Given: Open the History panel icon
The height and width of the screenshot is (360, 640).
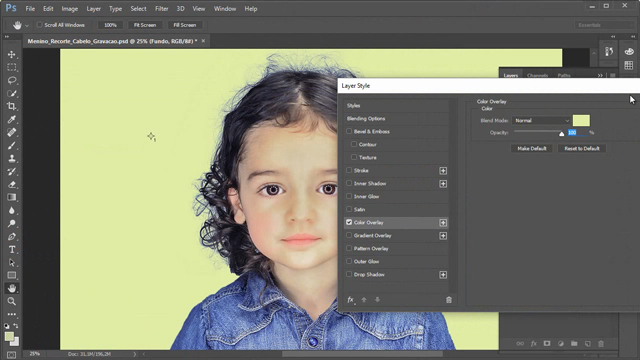Looking at the screenshot, I should (x=609, y=51).
